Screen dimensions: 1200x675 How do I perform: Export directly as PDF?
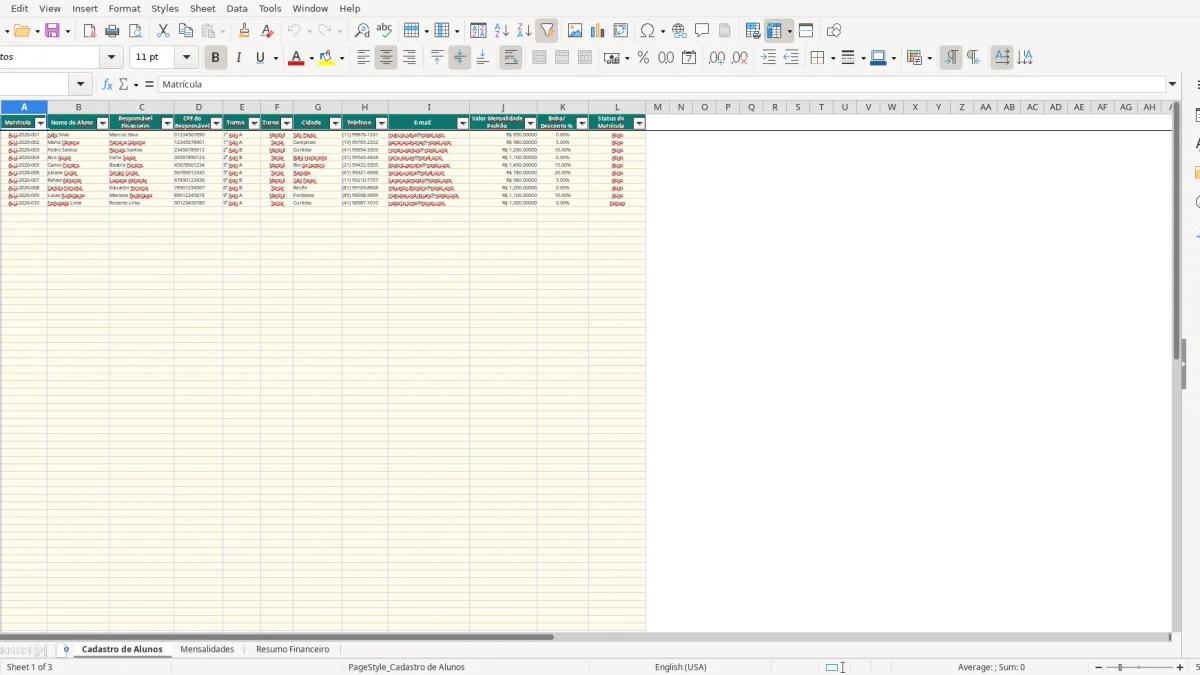coord(89,31)
